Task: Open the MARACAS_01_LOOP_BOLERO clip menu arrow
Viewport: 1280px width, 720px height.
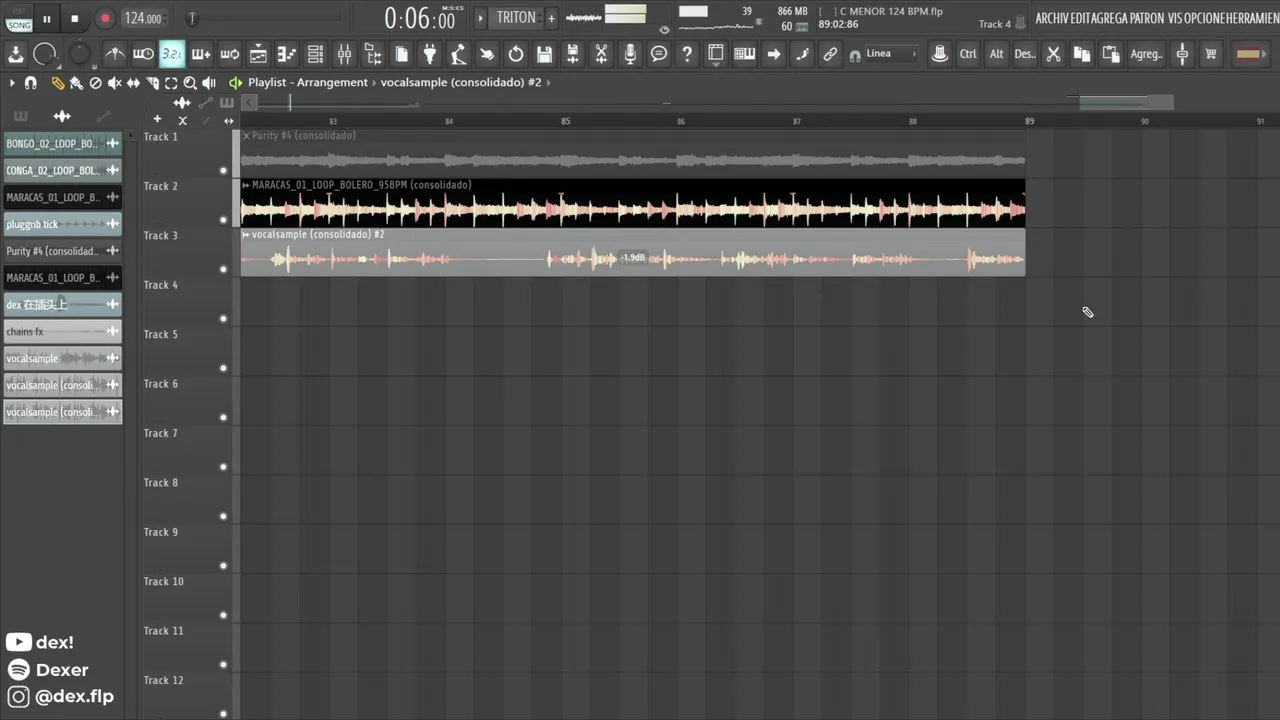Action: click(x=246, y=185)
